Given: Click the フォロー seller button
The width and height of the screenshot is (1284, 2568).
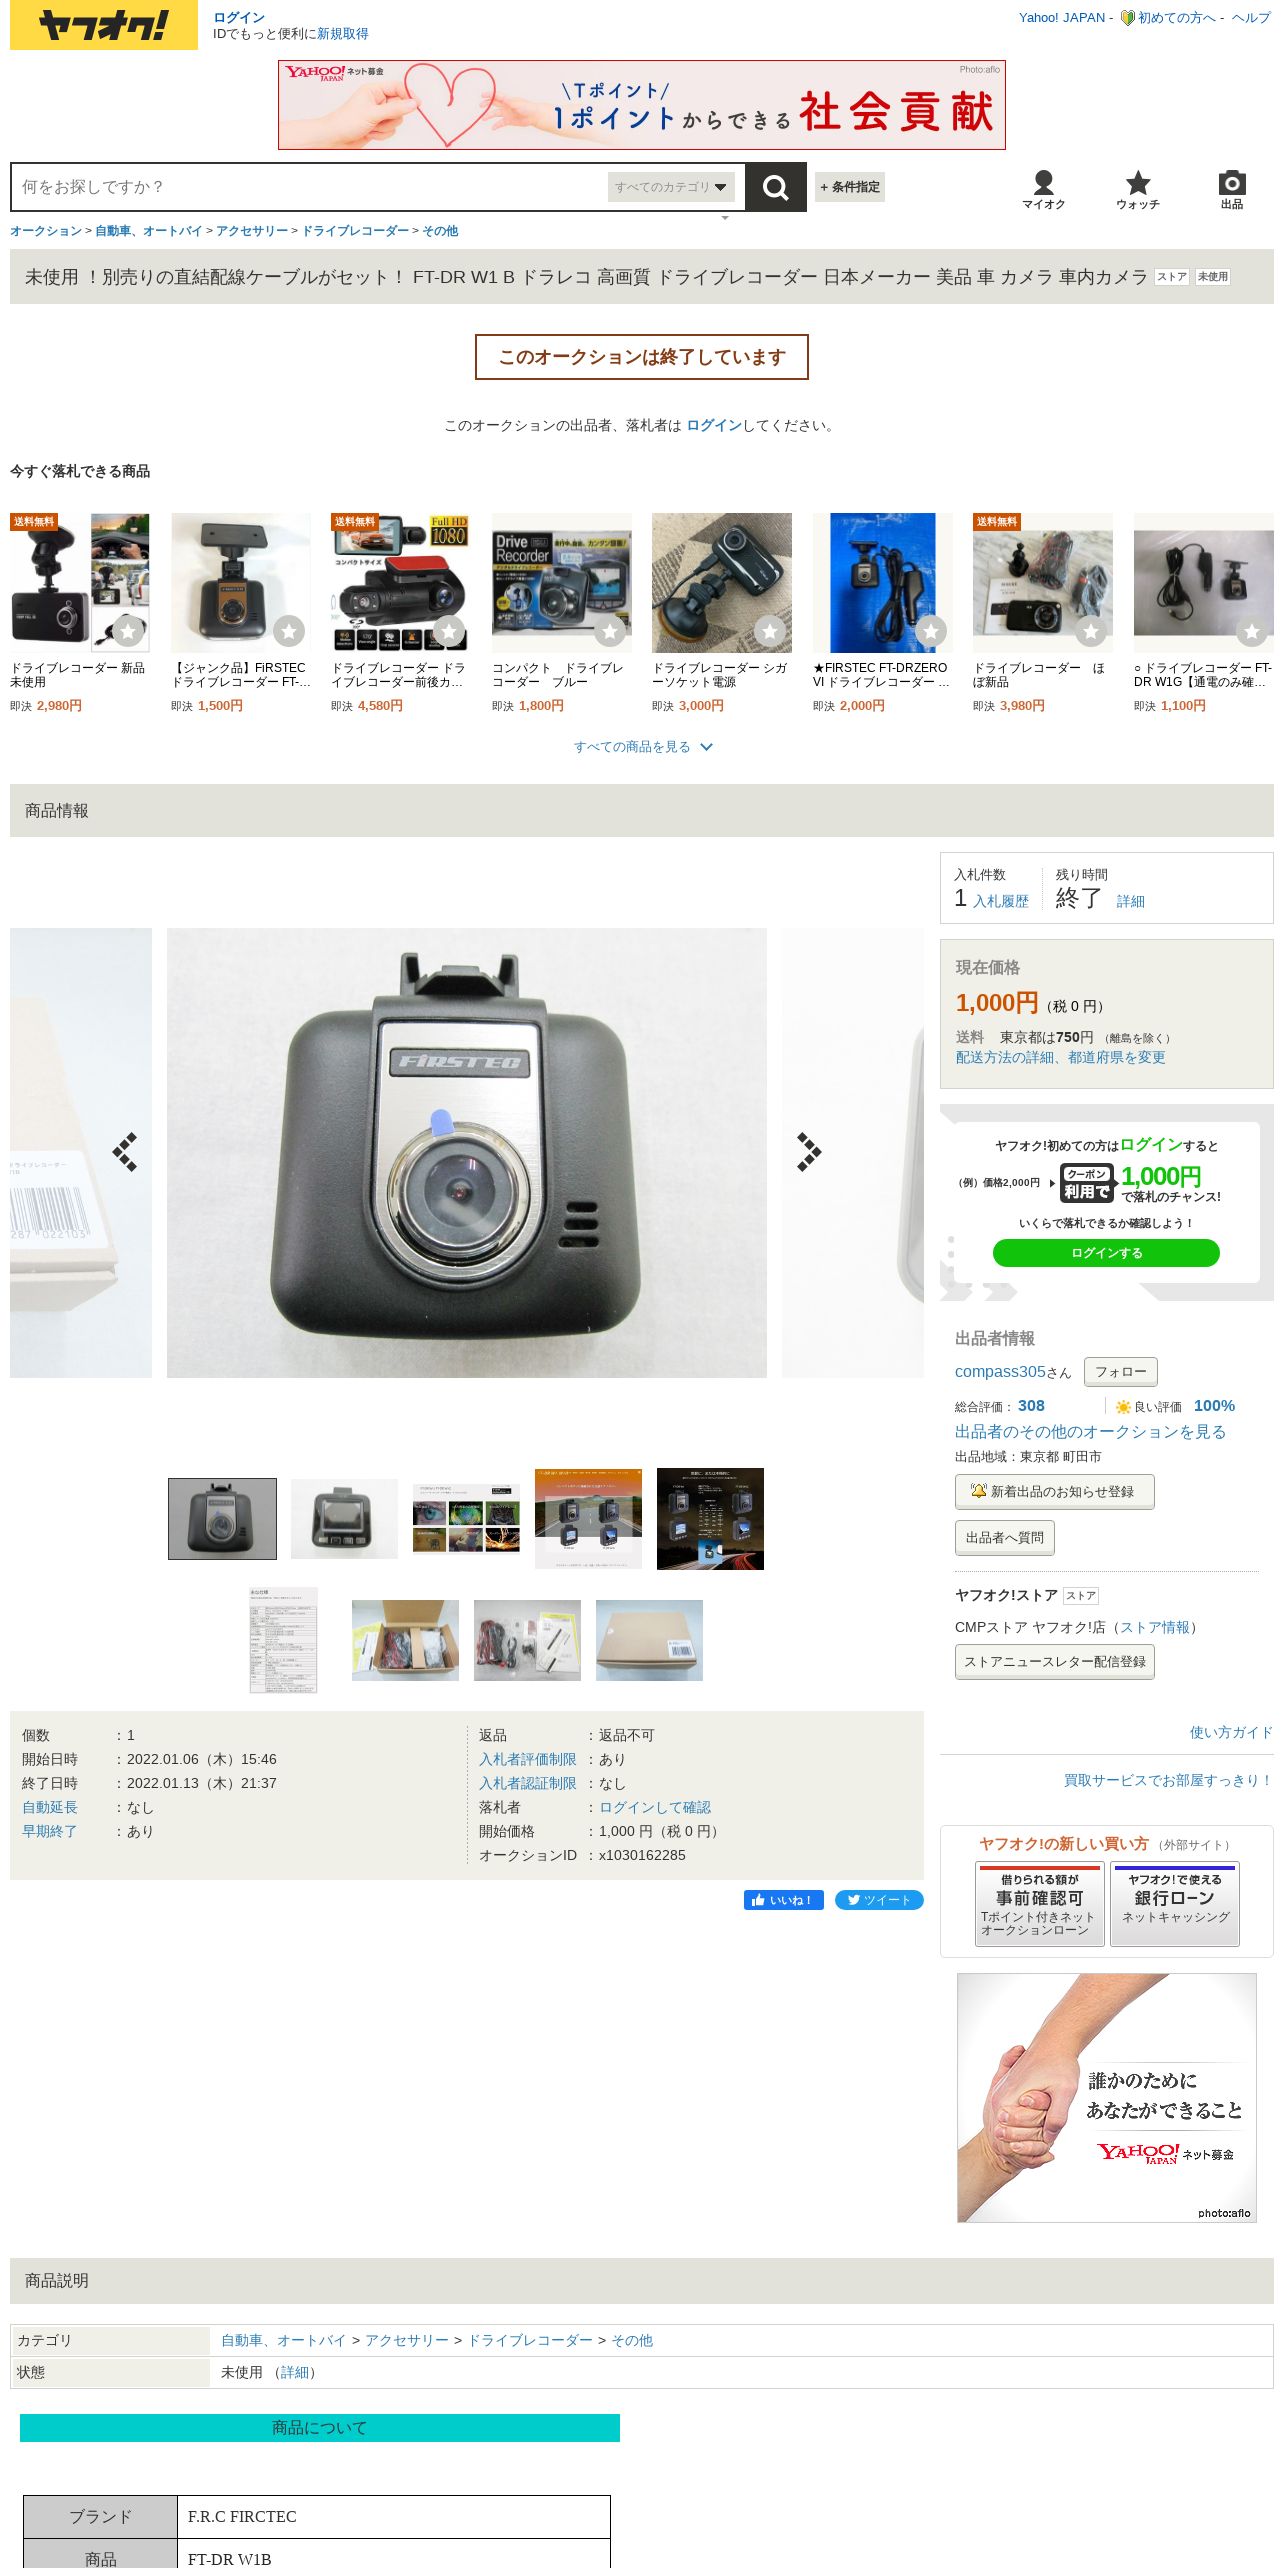Looking at the screenshot, I should click(x=1120, y=1372).
